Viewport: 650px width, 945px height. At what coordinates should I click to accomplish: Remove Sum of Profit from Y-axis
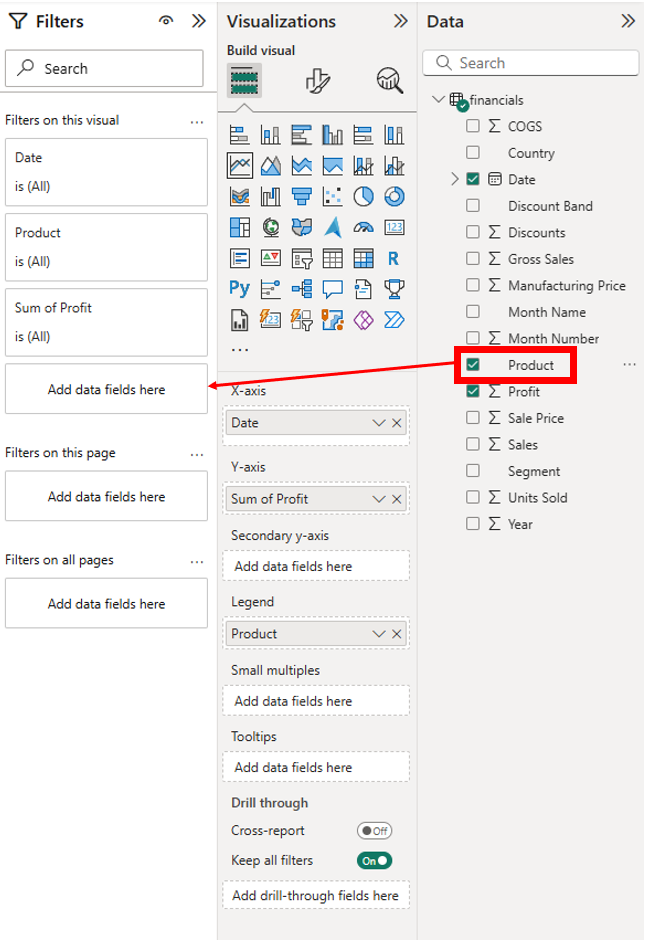click(x=396, y=499)
